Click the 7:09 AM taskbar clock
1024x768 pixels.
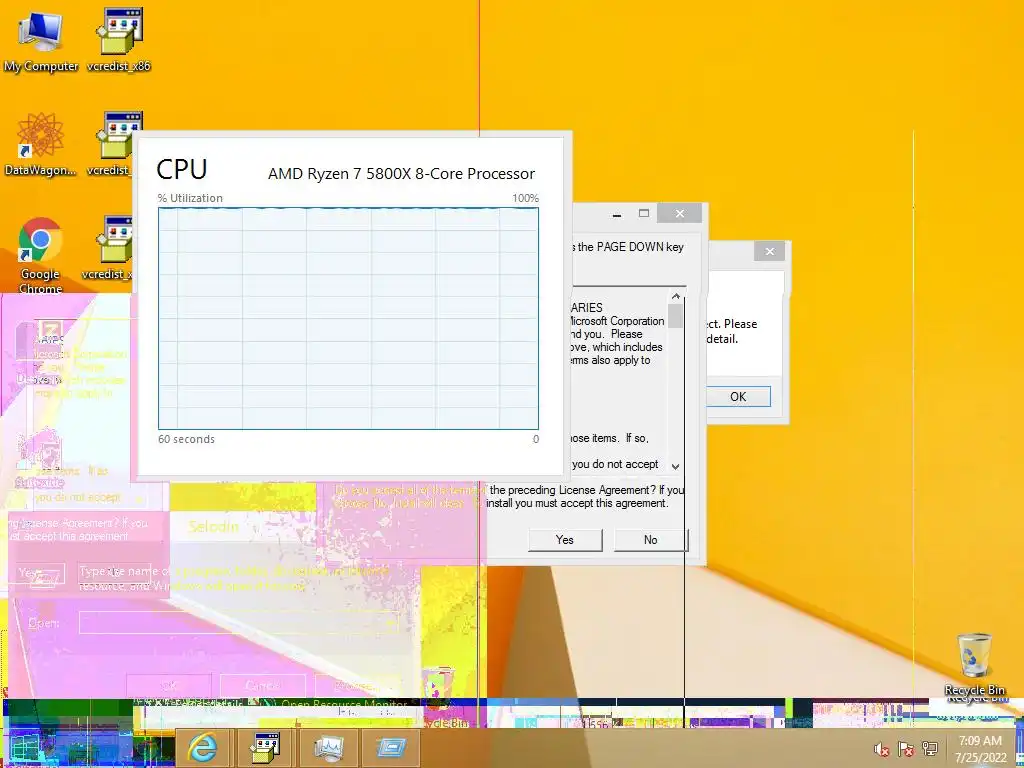[980, 741]
